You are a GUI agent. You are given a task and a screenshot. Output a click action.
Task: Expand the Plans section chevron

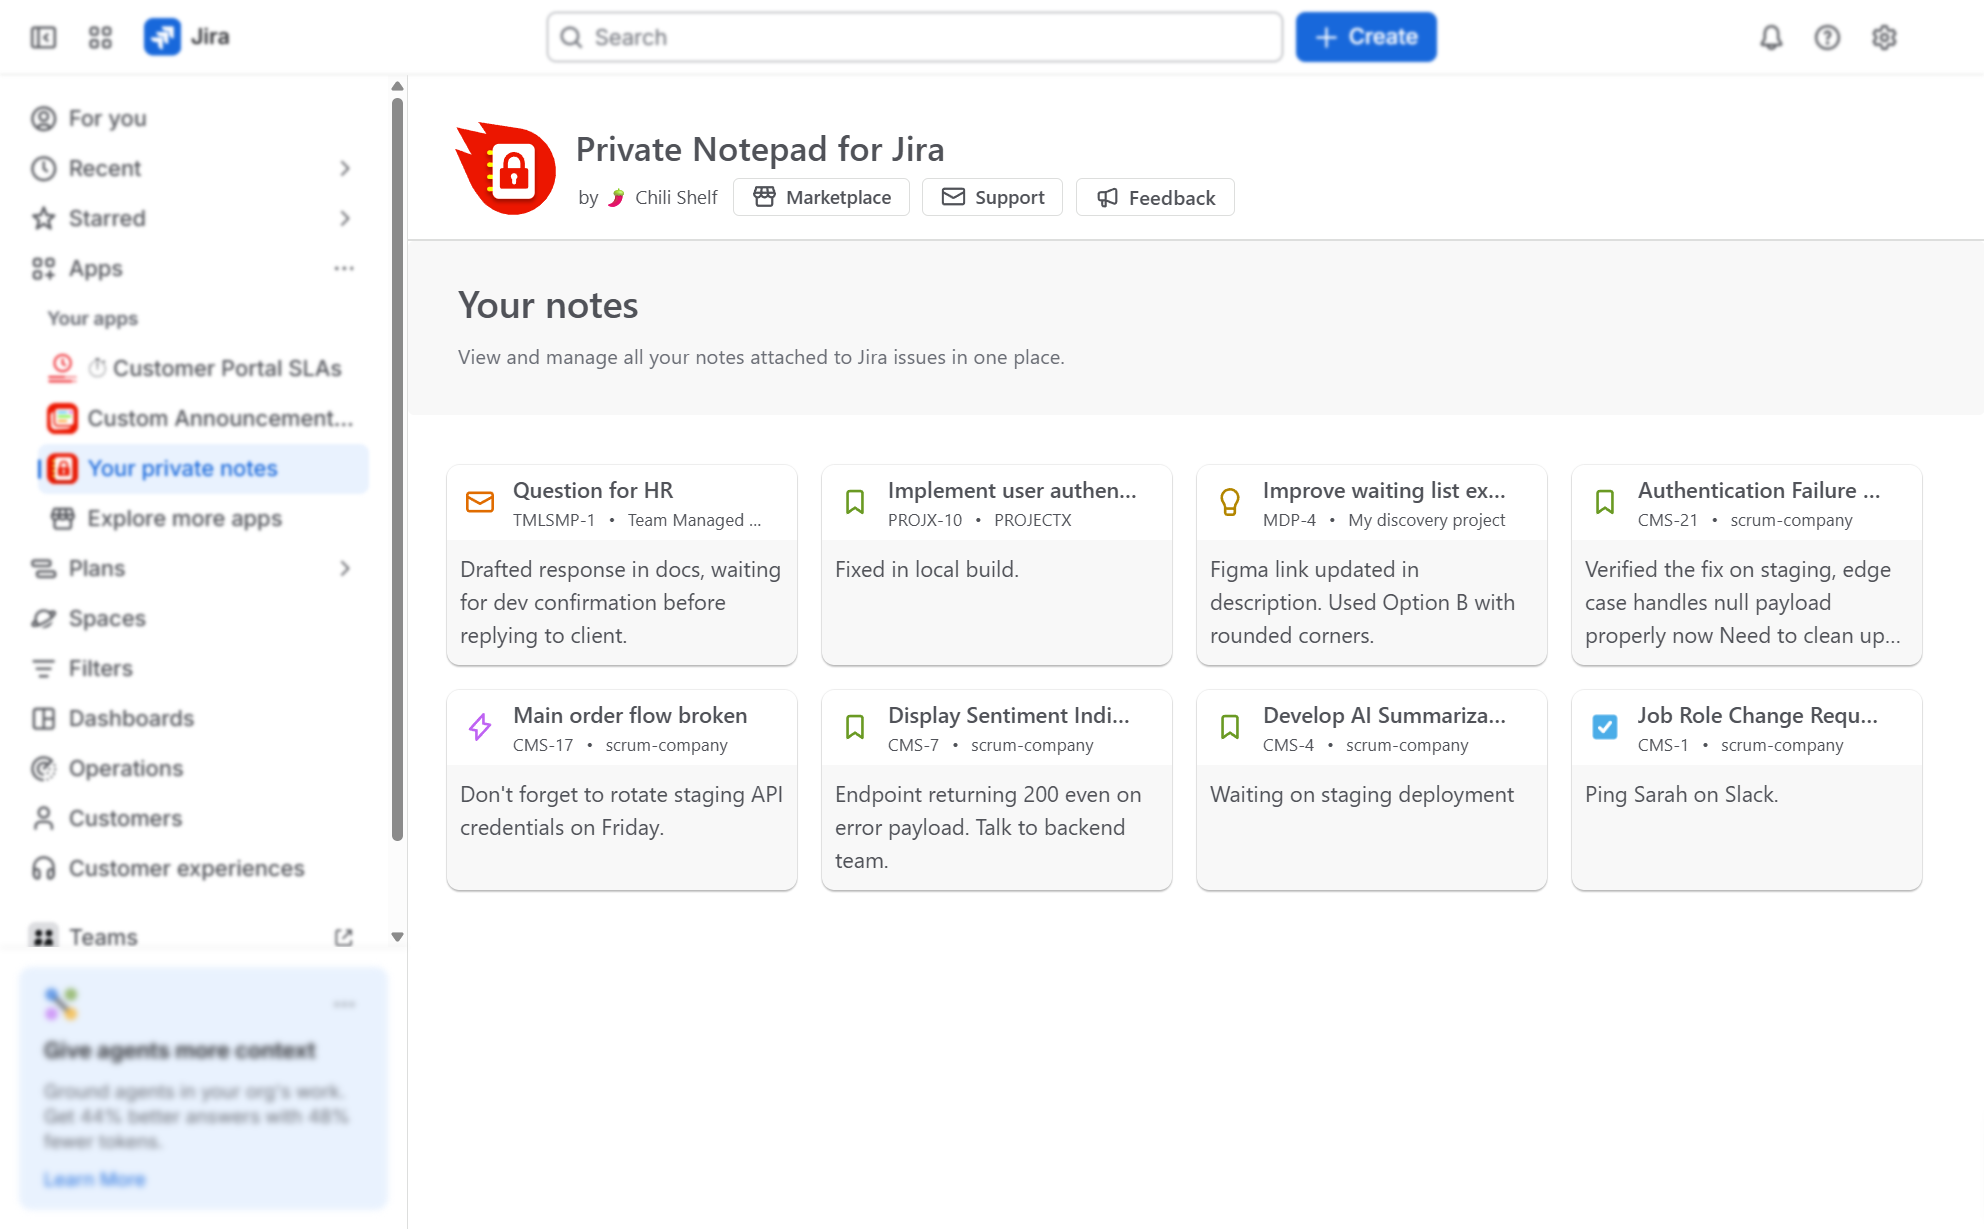[x=345, y=568]
